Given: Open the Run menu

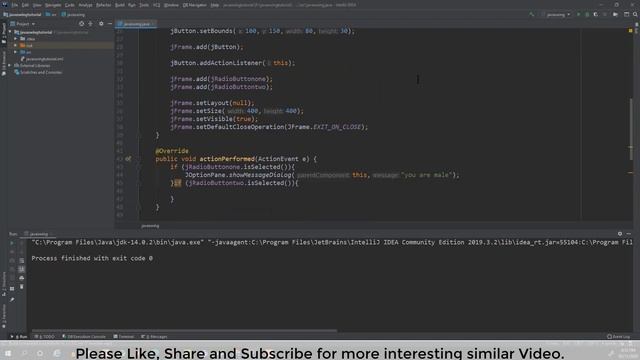Looking at the screenshot, I should [x=131, y=5].
